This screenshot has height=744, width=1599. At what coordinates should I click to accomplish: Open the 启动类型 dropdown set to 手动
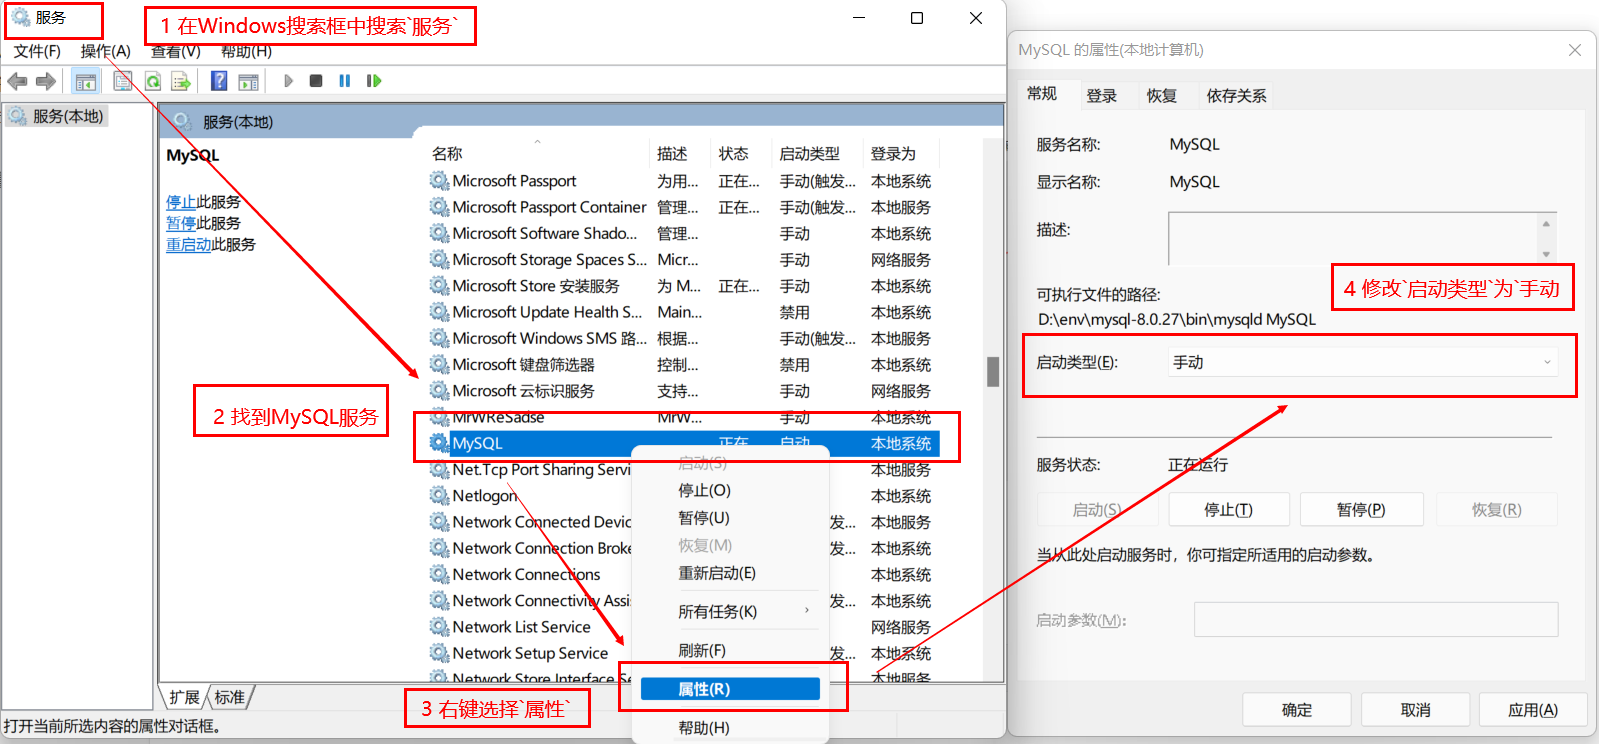tap(1363, 362)
